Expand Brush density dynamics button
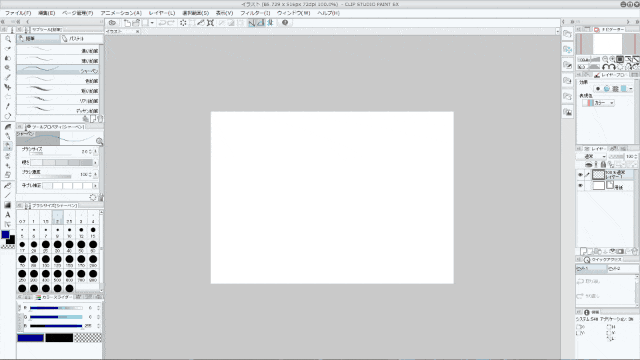The width and height of the screenshot is (640, 360). pos(96,174)
